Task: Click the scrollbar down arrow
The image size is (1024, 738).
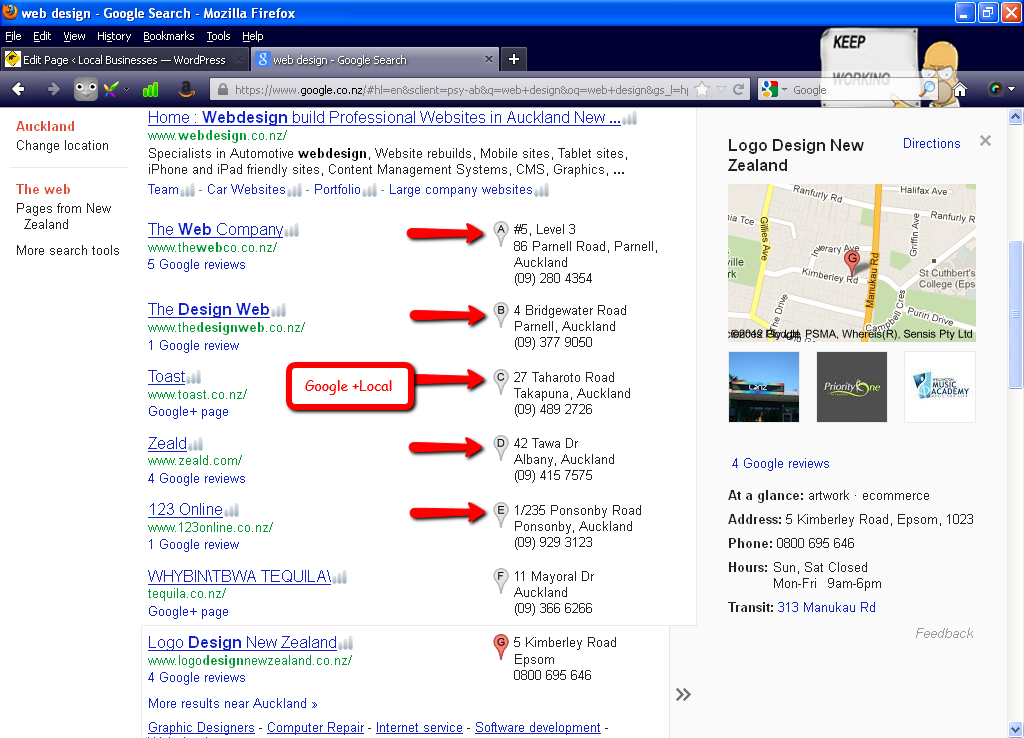Action: point(1016,729)
